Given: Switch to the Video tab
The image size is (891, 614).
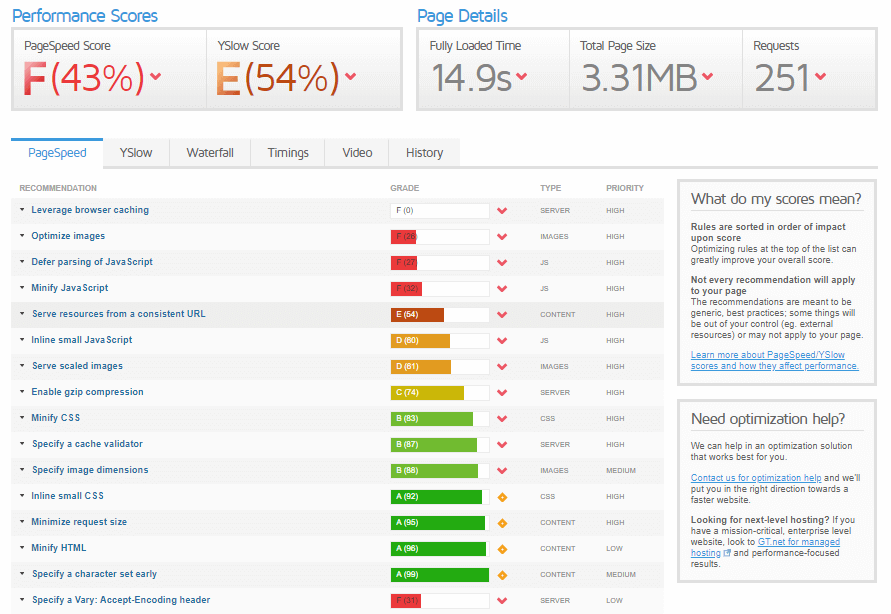Looking at the screenshot, I should tap(357, 153).
